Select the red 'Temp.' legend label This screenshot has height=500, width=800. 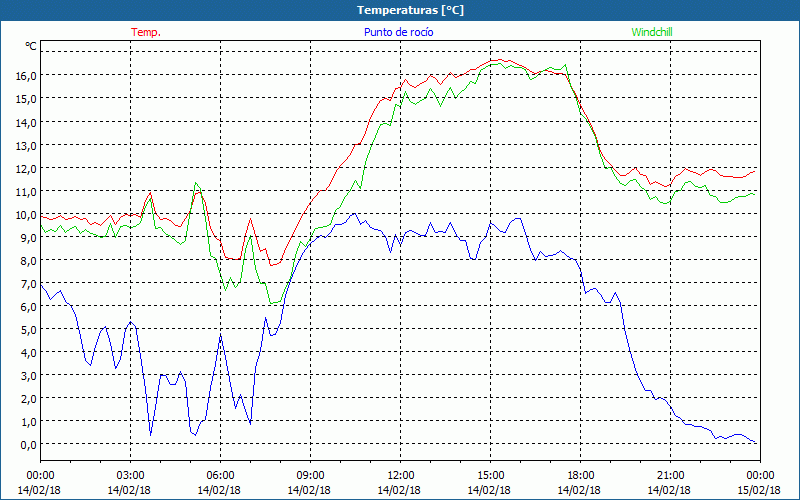click(x=146, y=32)
